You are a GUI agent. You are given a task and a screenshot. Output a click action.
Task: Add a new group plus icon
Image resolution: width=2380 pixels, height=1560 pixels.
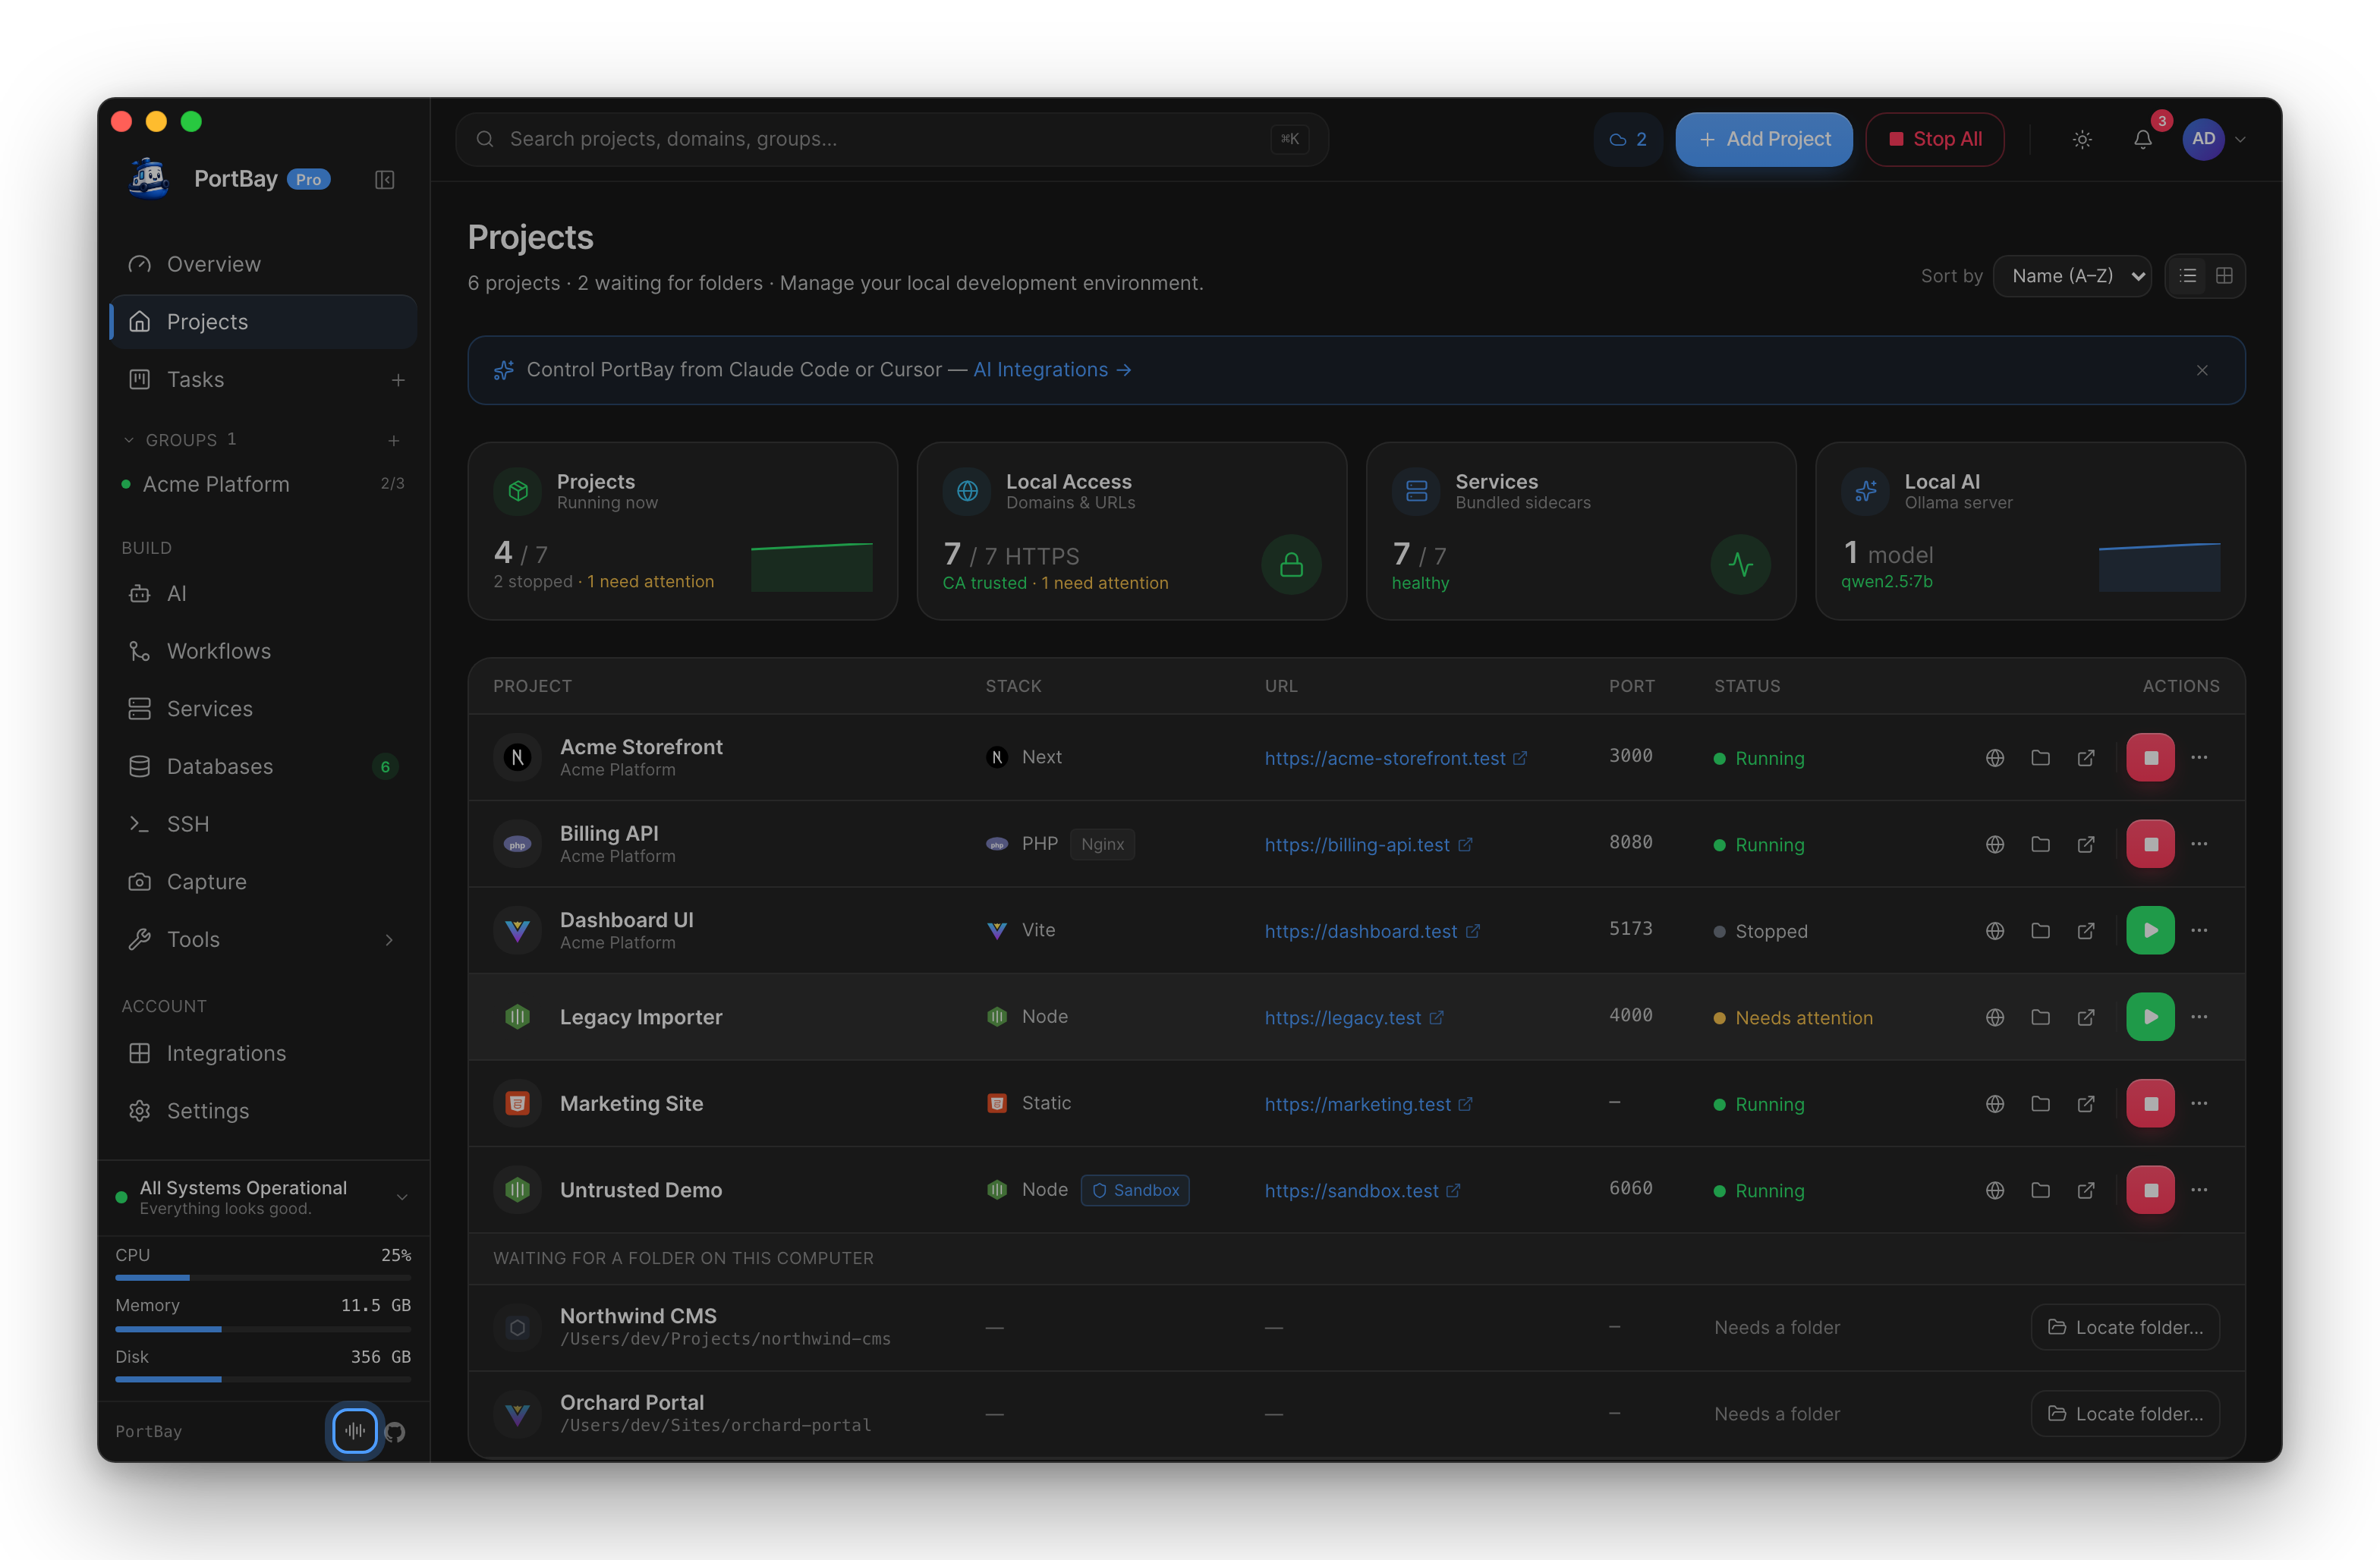pos(394,440)
